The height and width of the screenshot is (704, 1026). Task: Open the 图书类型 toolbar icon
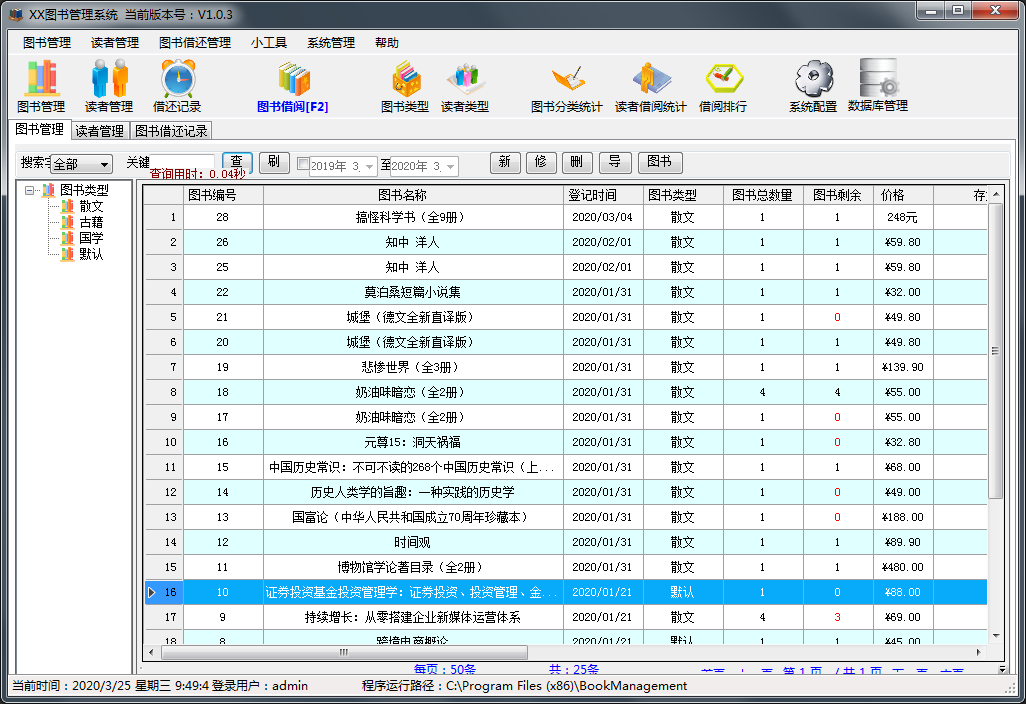(405, 87)
